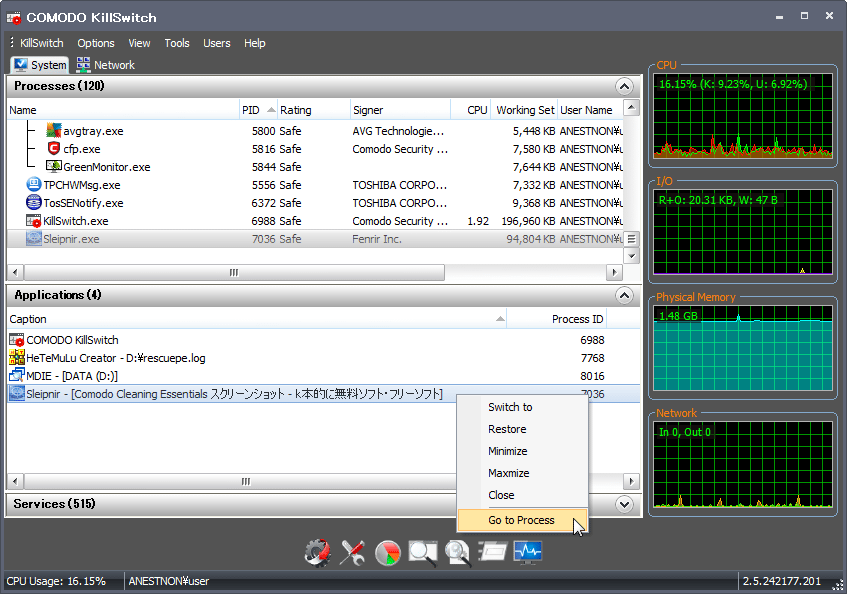Switch to the Network tab
847x594 pixels.
(105, 65)
